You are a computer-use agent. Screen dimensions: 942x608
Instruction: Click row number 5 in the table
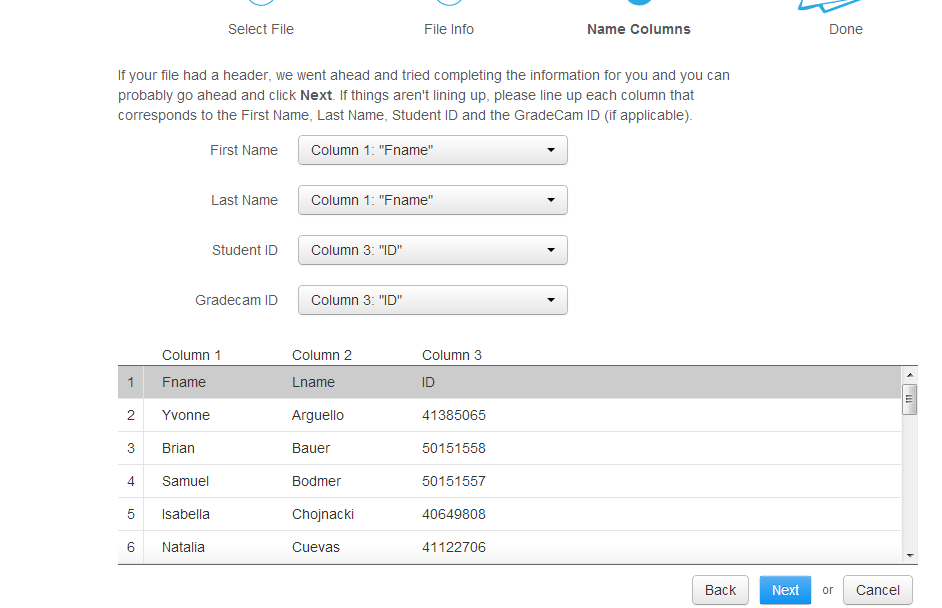[x=131, y=514]
